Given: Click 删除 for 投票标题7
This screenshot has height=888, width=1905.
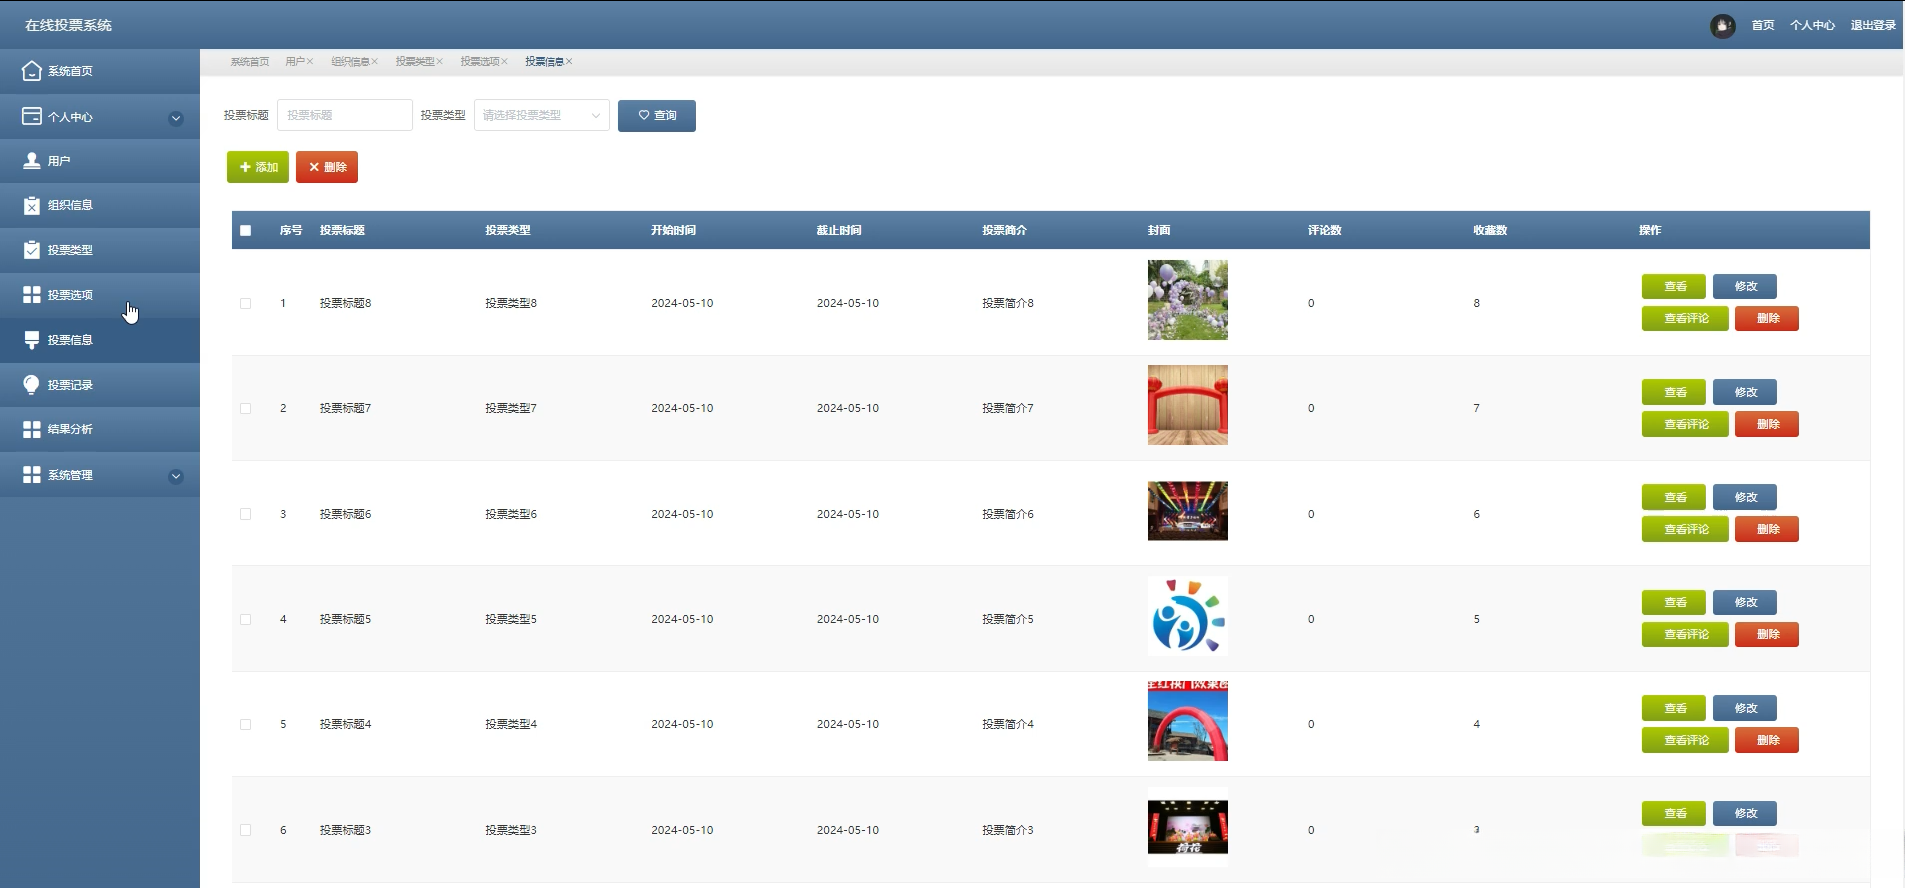Looking at the screenshot, I should tap(1767, 424).
